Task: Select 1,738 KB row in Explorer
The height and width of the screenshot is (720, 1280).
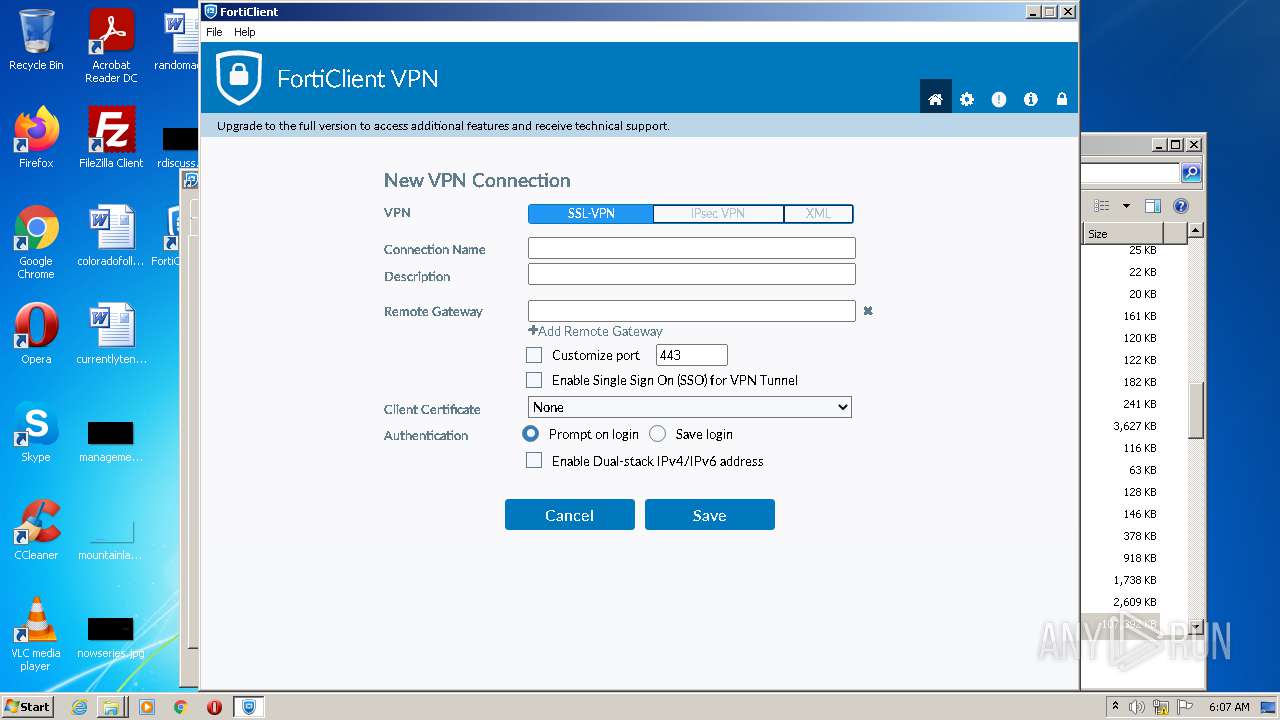Action: (x=1134, y=580)
